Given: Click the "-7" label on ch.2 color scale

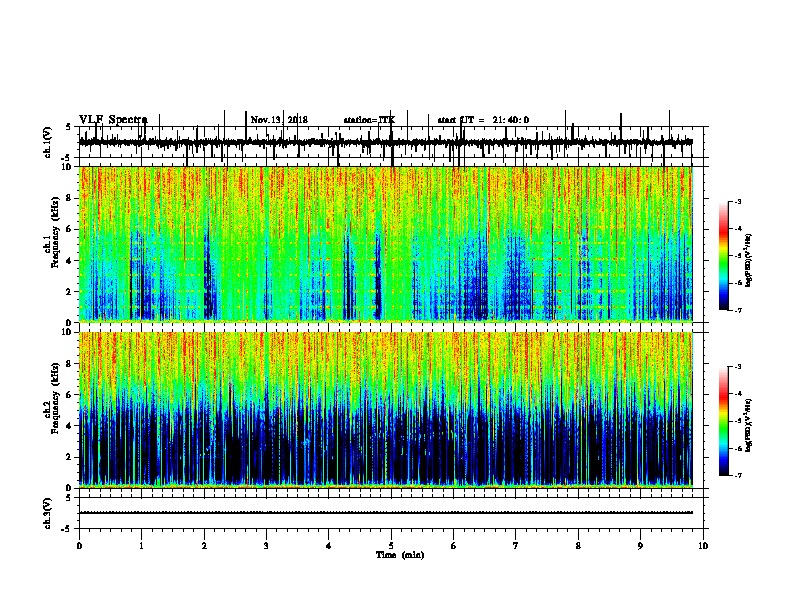Looking at the screenshot, I should coord(737,475).
